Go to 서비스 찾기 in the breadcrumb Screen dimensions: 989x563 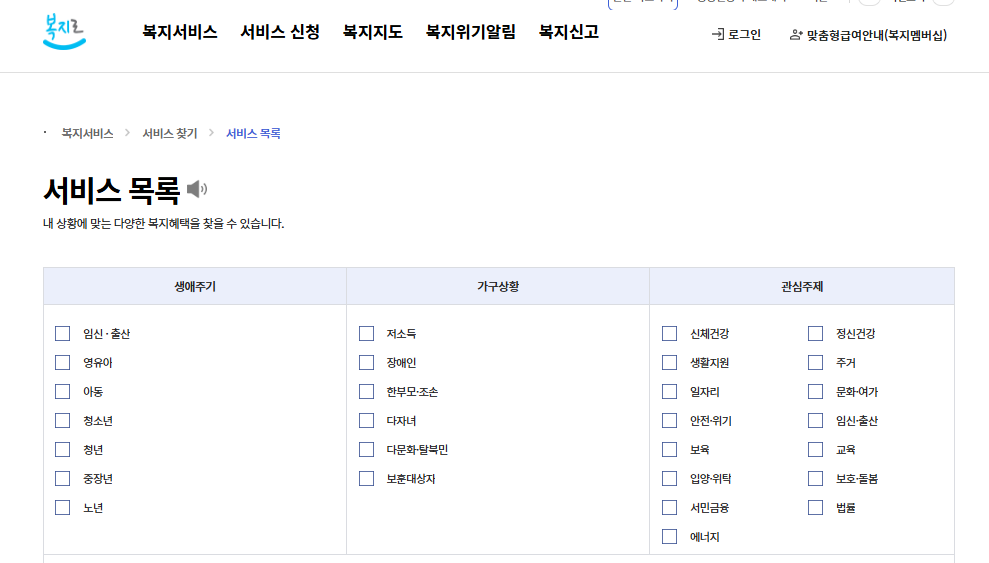tap(170, 133)
